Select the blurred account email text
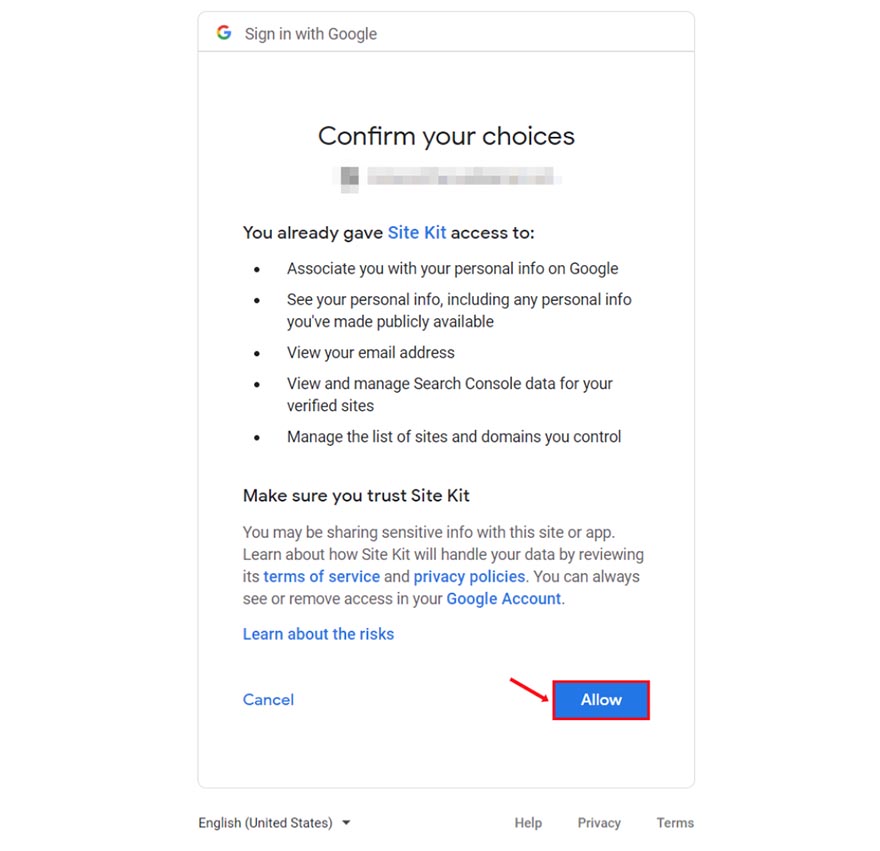The width and height of the screenshot is (880, 851). pyautogui.click(x=462, y=179)
